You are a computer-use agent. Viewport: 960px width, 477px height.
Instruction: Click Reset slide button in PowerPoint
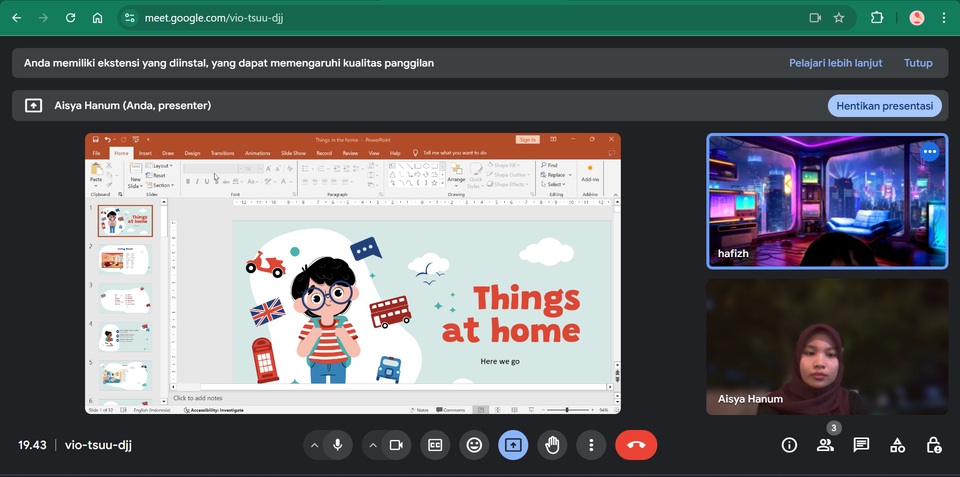(156, 175)
